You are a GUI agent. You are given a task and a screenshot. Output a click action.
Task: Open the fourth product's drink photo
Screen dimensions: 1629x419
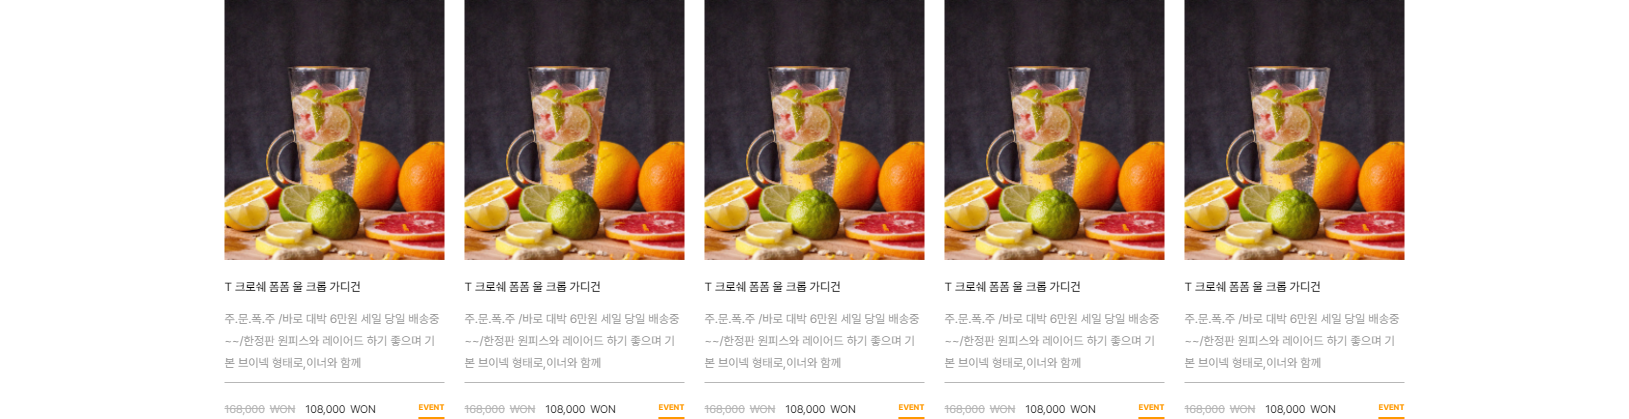pyautogui.click(x=1054, y=130)
